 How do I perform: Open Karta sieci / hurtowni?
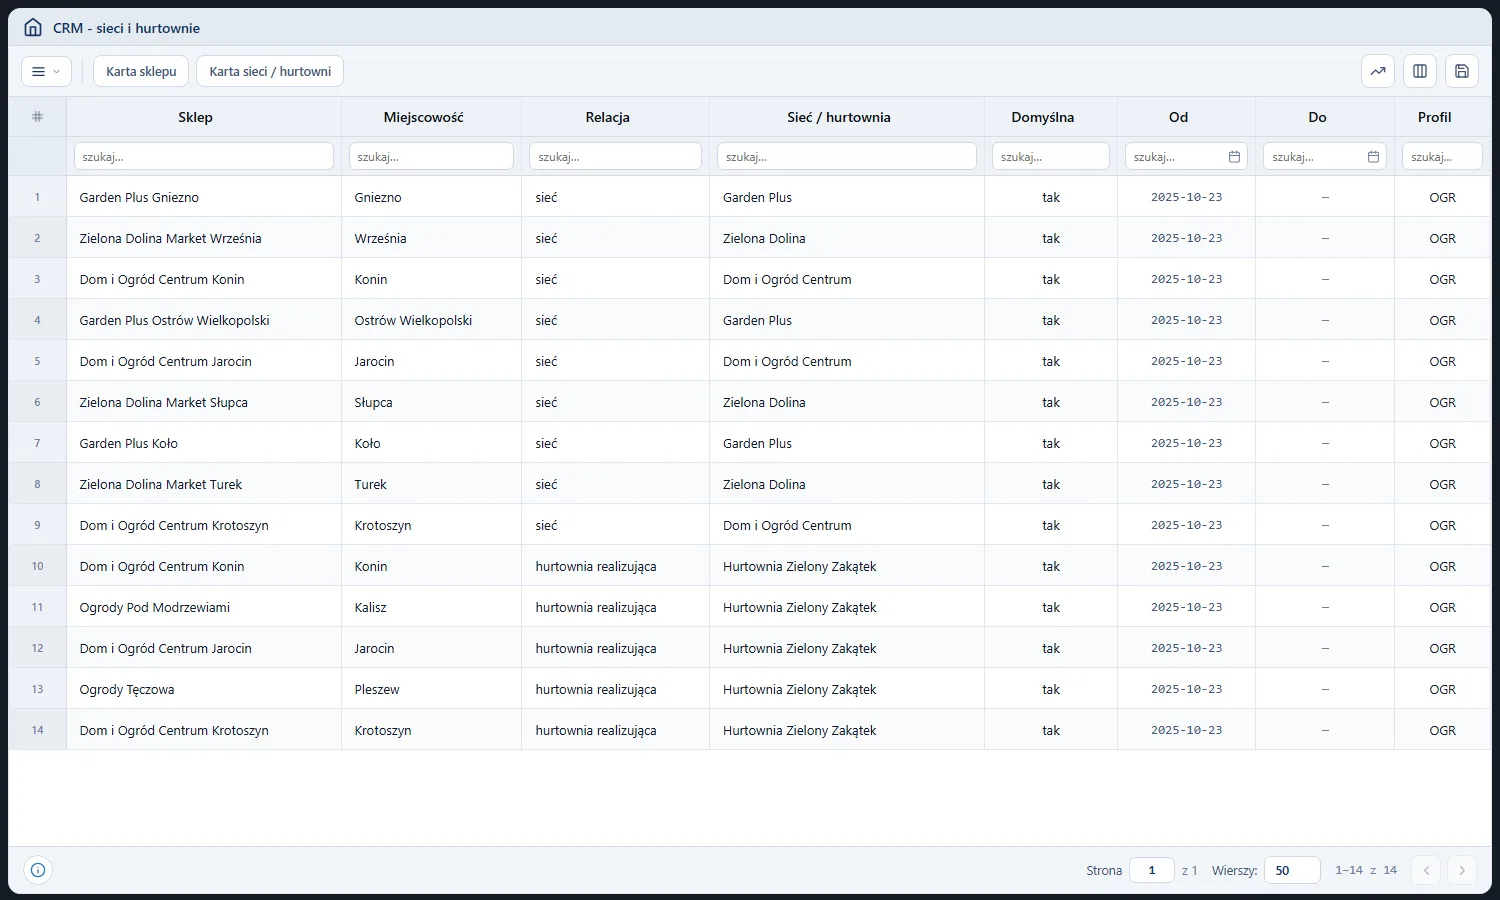pos(270,71)
